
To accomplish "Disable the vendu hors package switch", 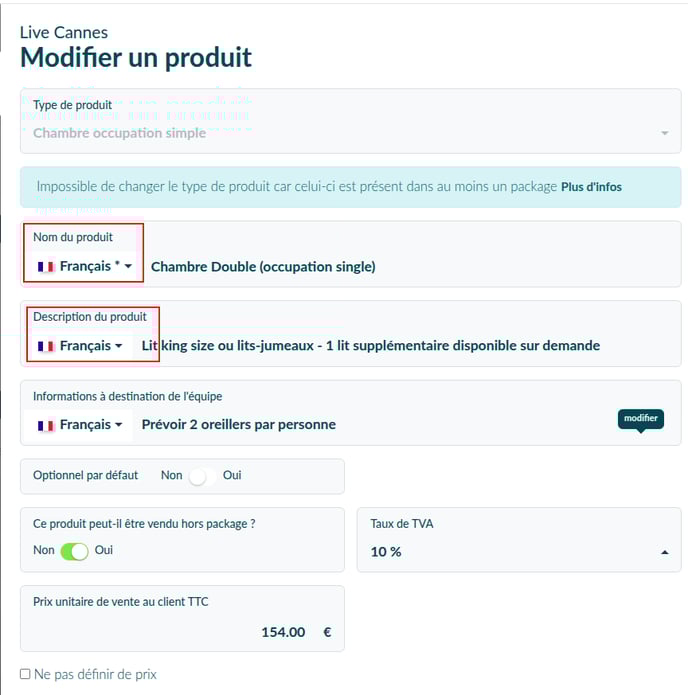I will click(74, 551).
